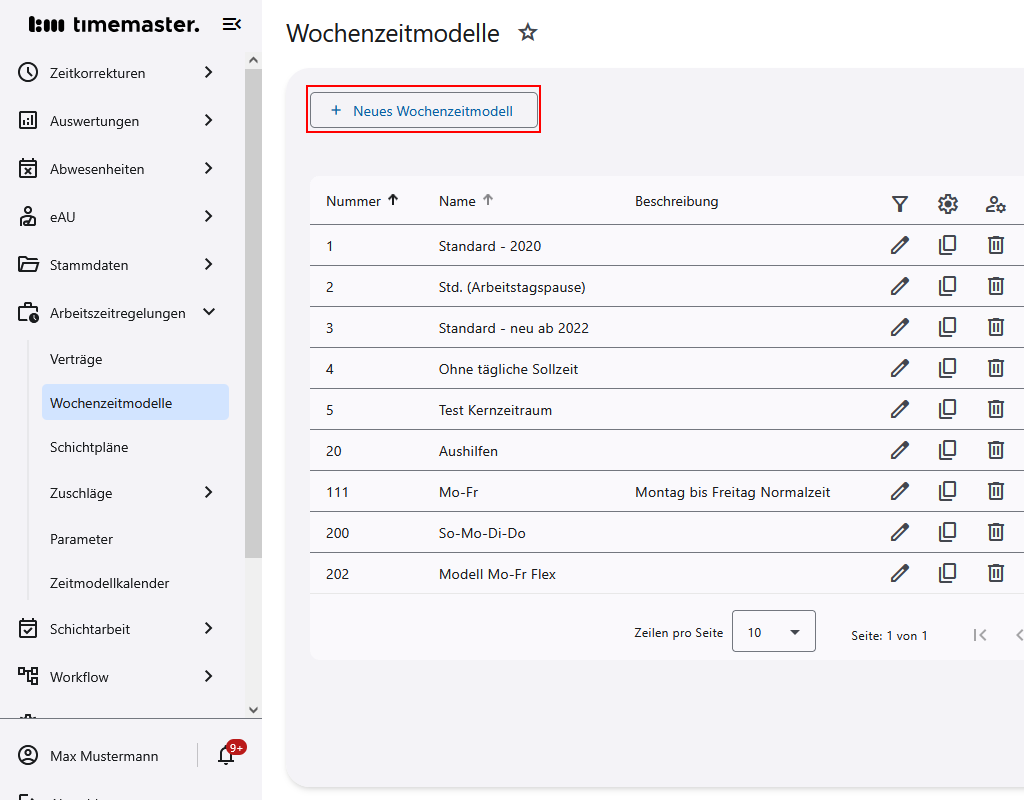Click the star icon next to Wochenzeitmodelle title
The image size is (1024, 800).
528,32
